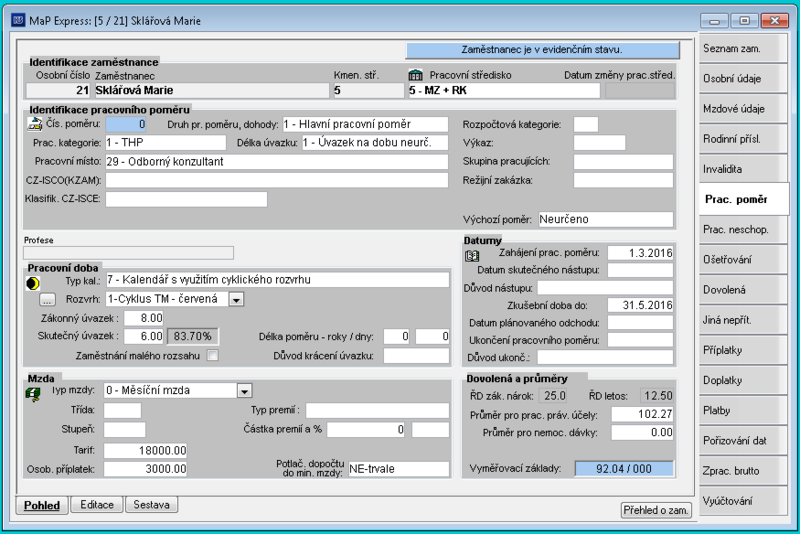Screen dimensions: 800x534
Task: Click the Skupina pracujících field
Action: point(623,162)
